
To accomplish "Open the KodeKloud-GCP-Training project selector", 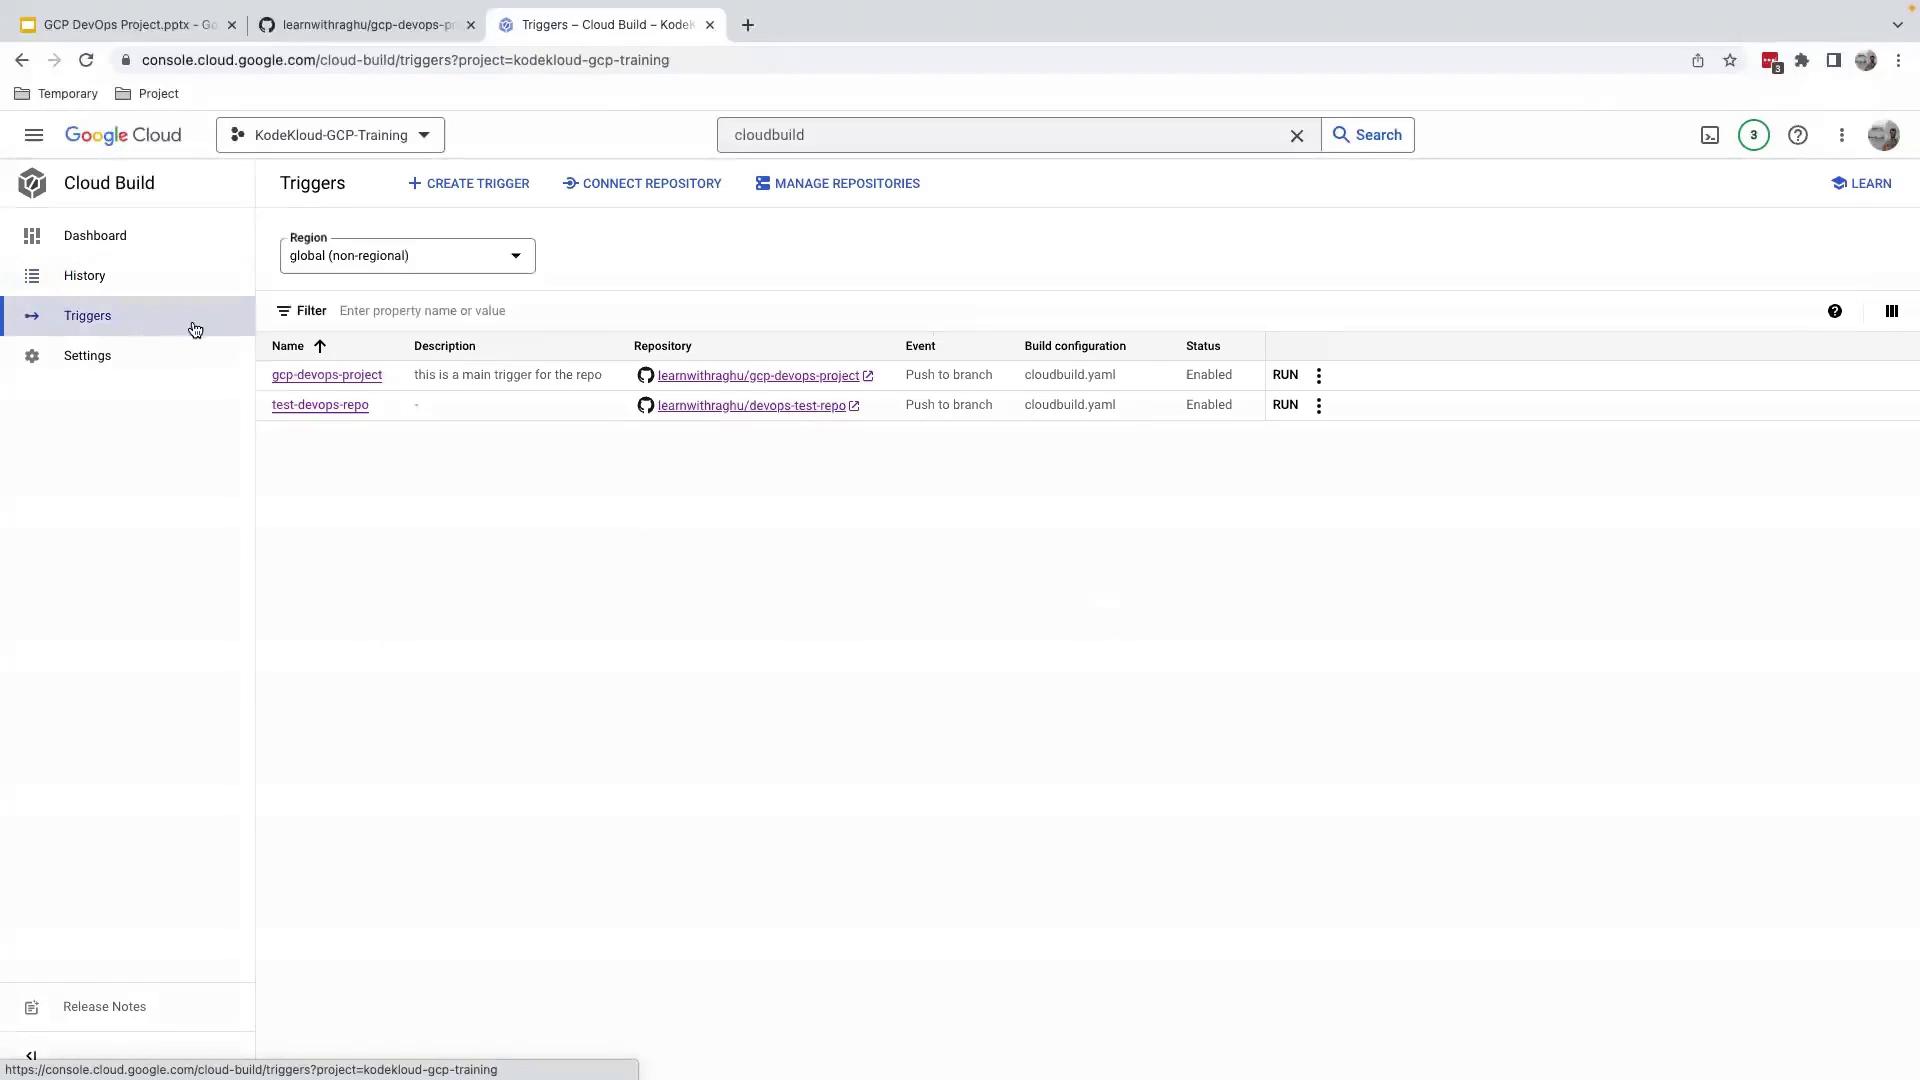I will coord(330,135).
